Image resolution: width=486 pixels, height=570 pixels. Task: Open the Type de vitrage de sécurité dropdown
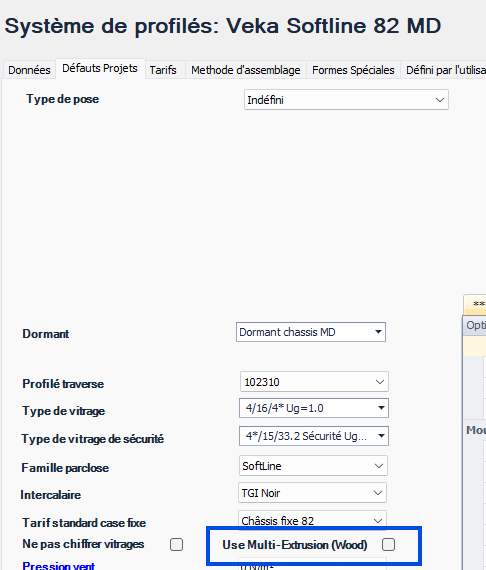click(314, 436)
